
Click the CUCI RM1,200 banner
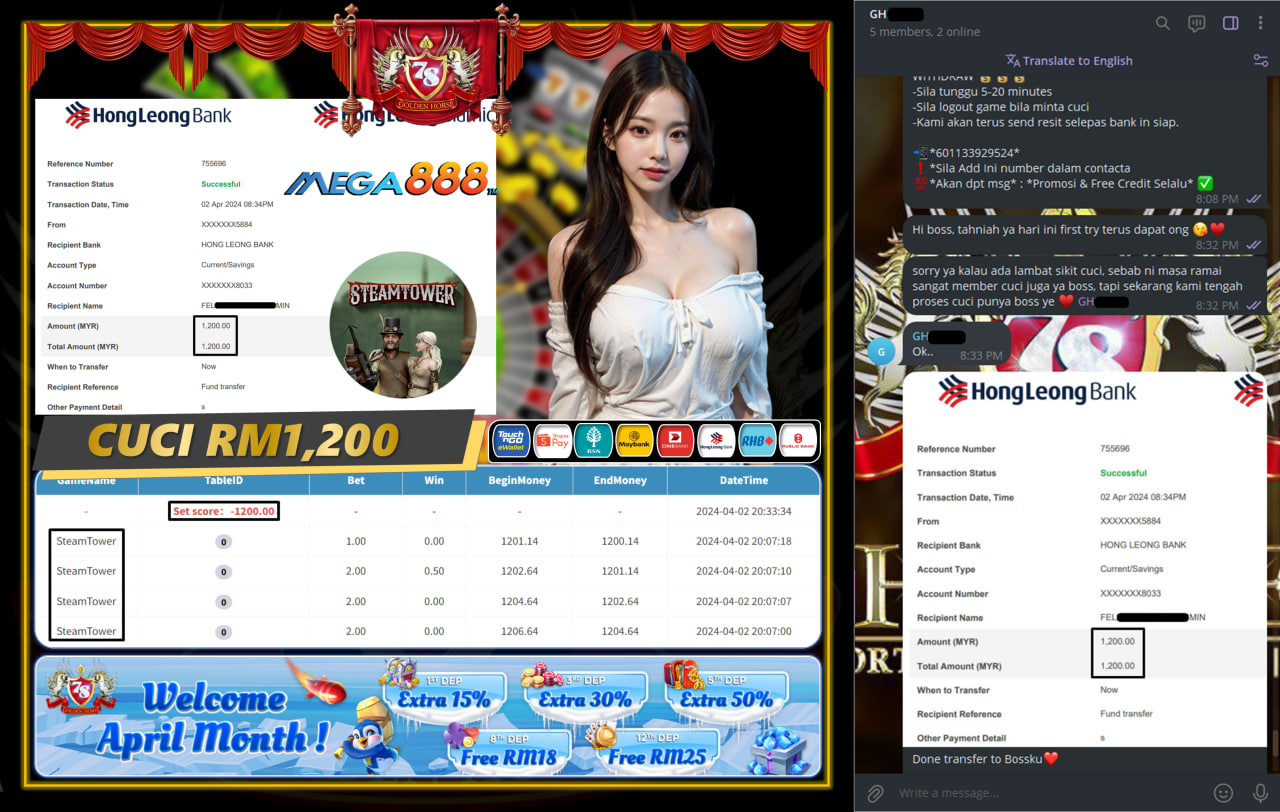tap(242, 441)
